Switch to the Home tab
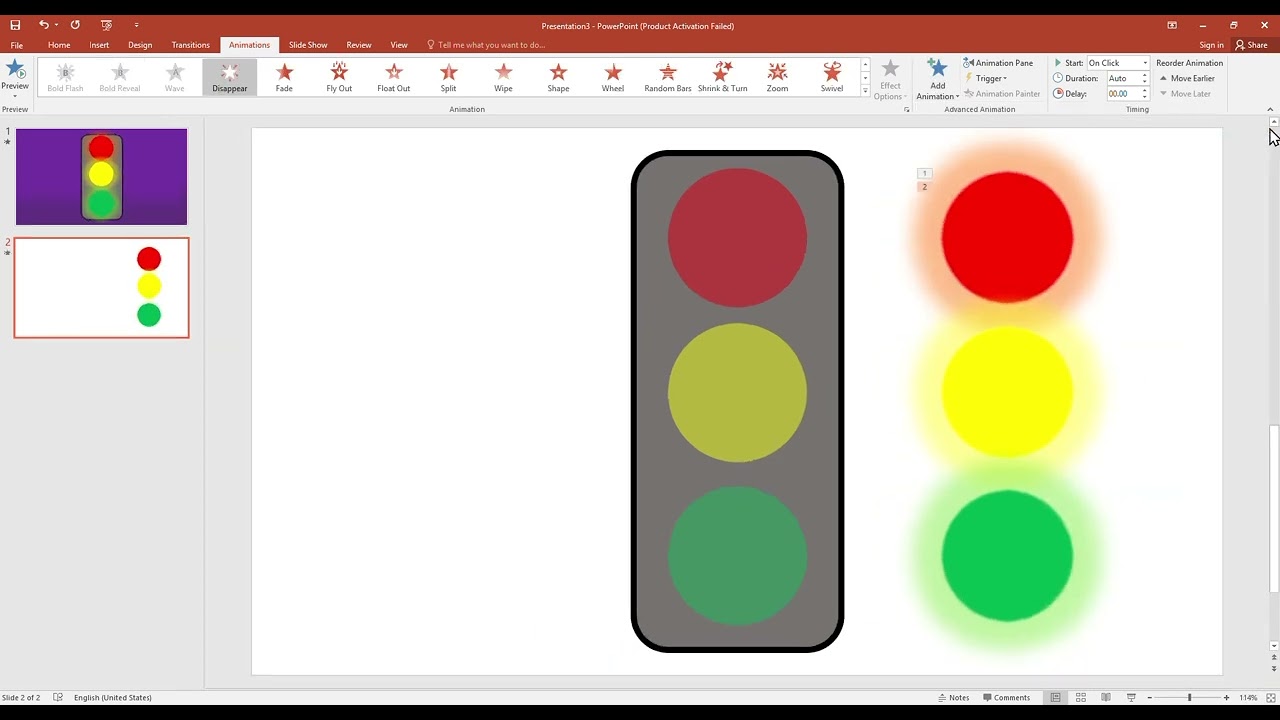Viewport: 1280px width, 720px height. click(59, 45)
